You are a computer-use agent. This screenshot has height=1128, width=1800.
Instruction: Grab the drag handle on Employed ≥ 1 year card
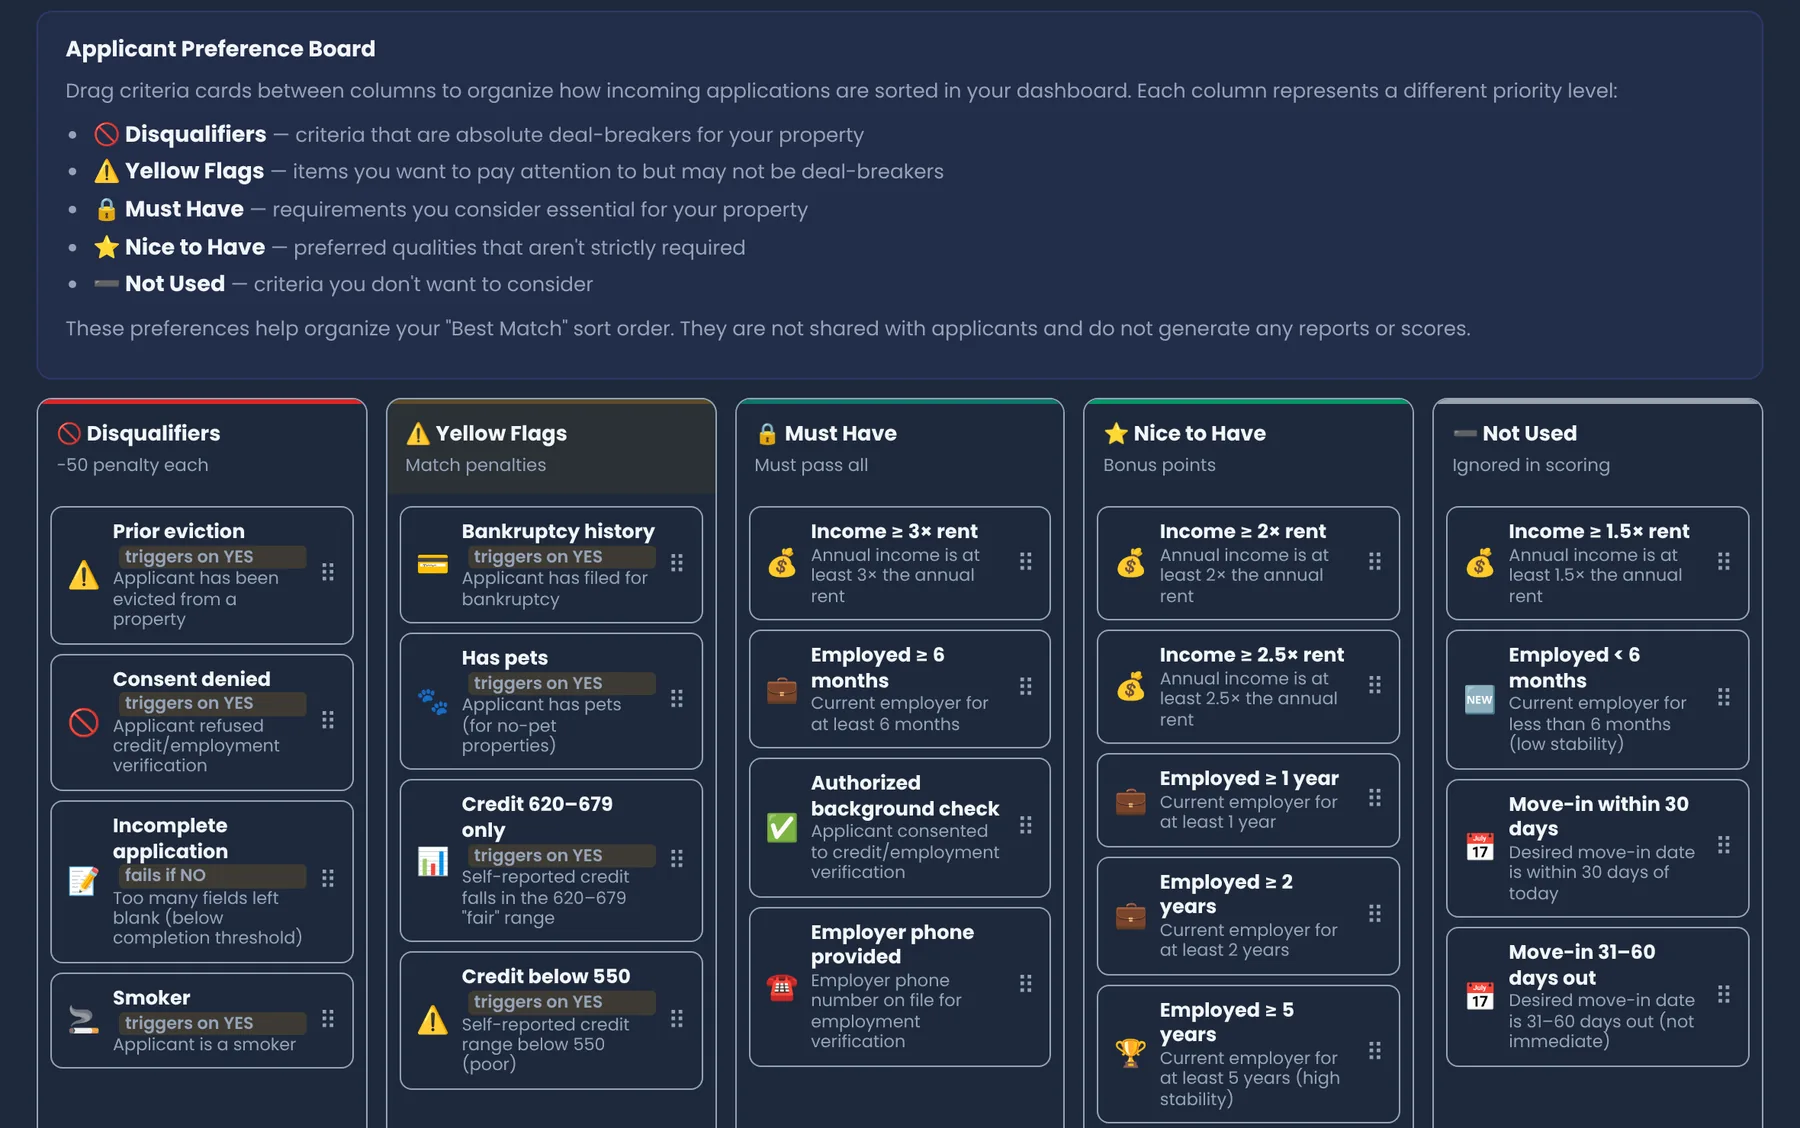point(1375,798)
